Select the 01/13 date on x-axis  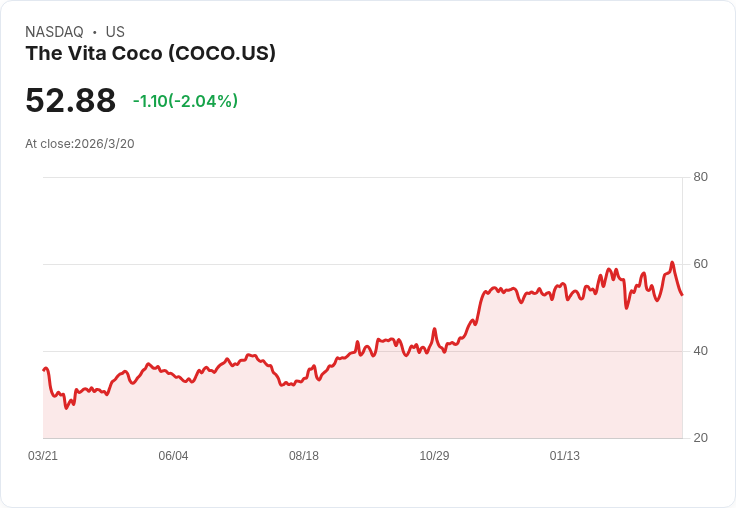(x=565, y=455)
